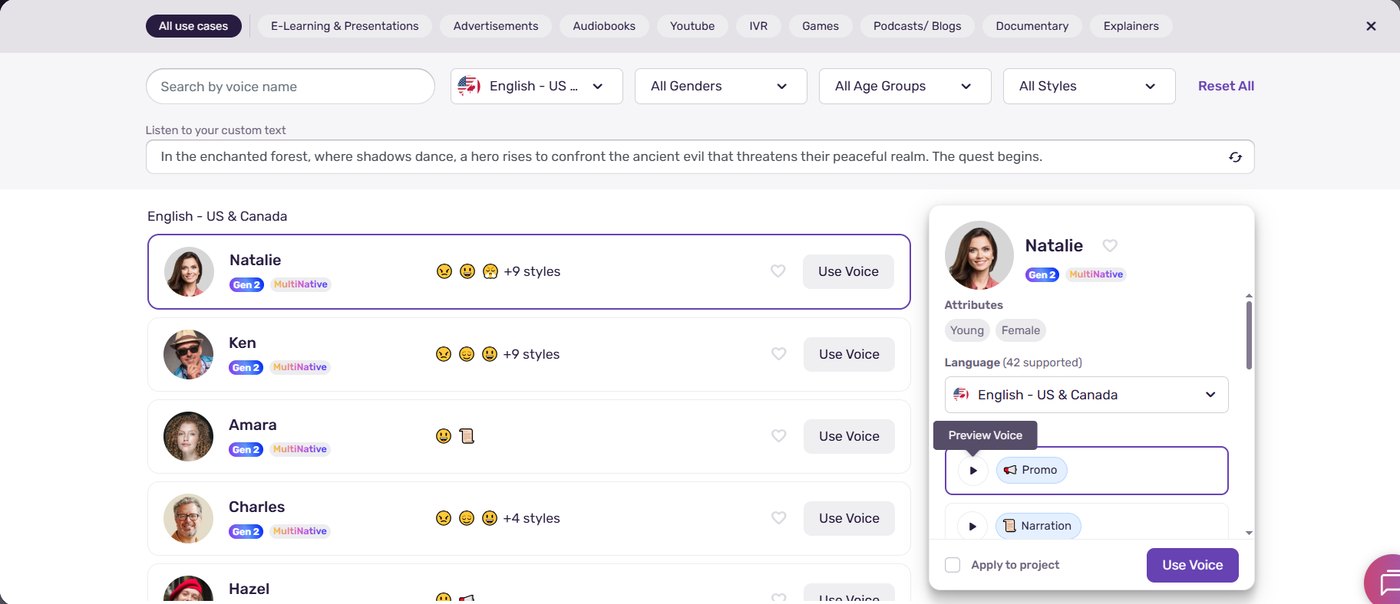Click Amara's narration scroll style icon
Viewport: 1400px width, 604px height.
point(466,436)
